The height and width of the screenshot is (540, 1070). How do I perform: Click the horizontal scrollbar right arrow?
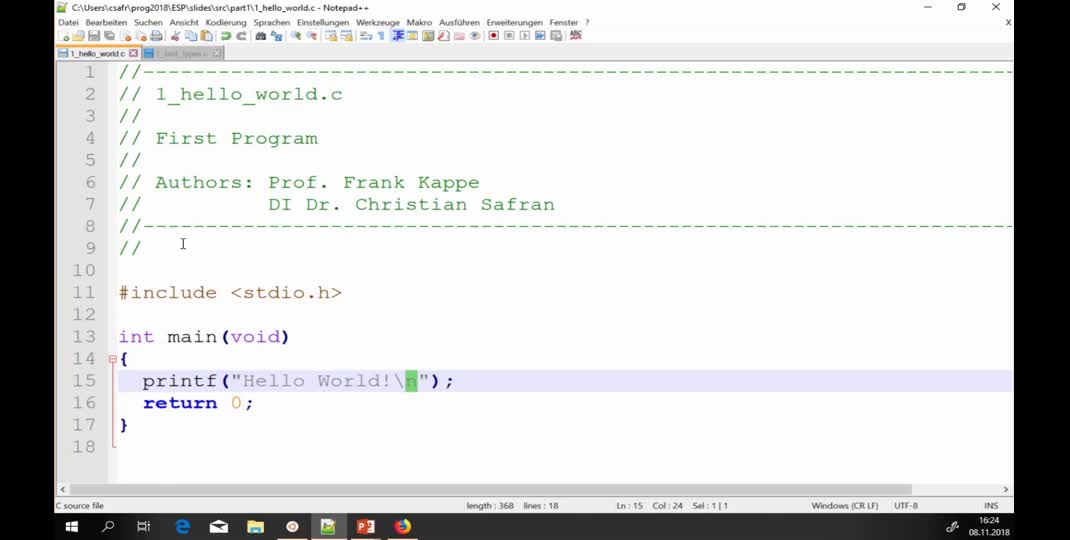1005,489
